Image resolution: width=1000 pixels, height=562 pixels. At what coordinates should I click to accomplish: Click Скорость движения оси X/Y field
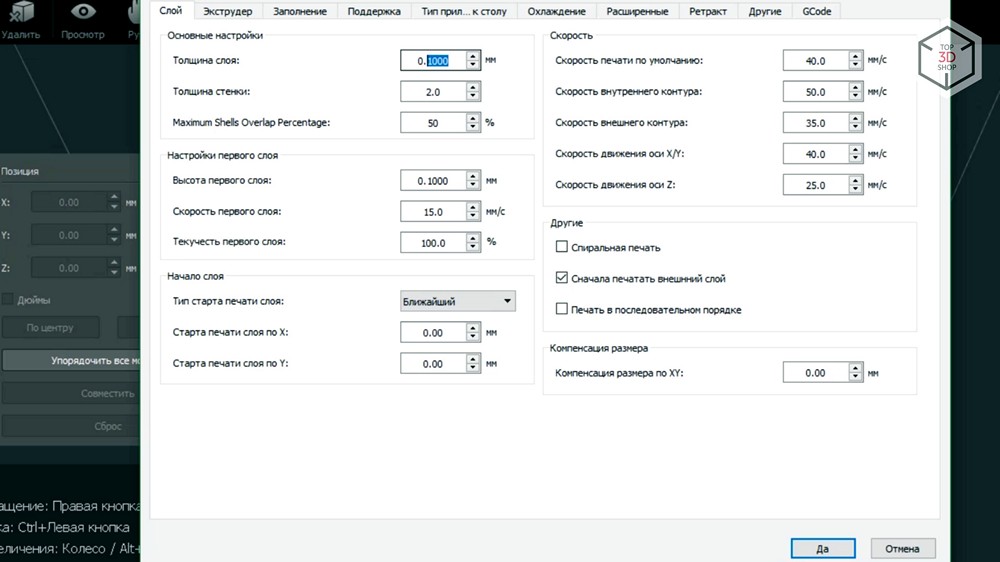[x=816, y=154]
